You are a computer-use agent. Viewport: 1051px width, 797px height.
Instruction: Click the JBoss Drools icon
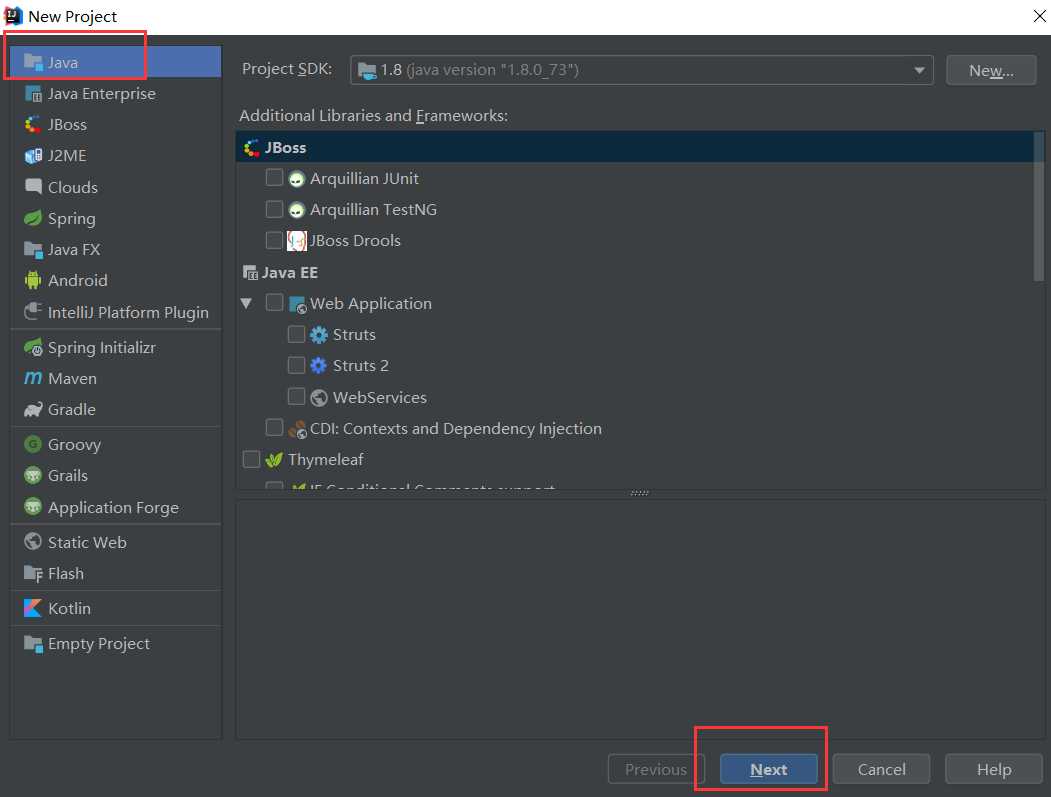click(x=297, y=241)
